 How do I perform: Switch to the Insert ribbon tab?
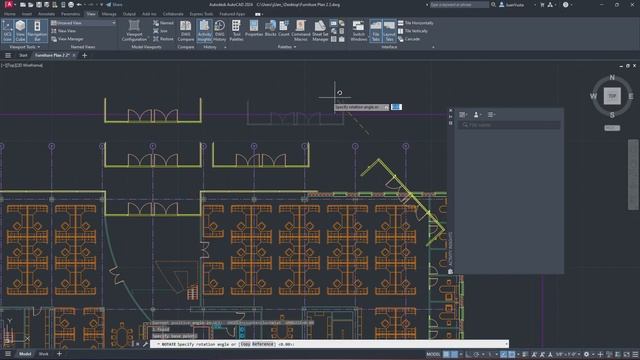point(27,14)
